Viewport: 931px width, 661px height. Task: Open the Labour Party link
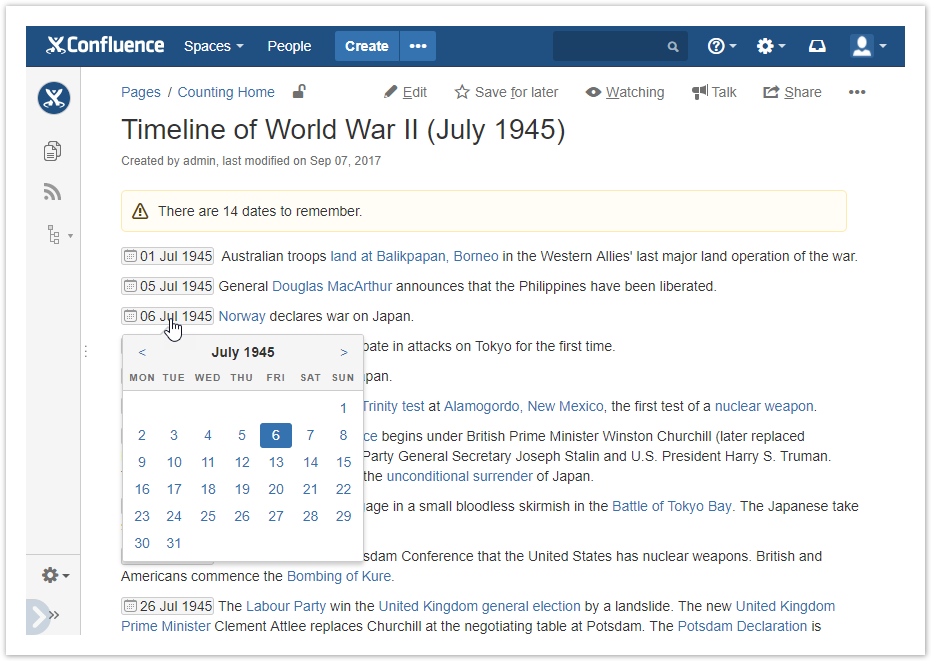286,606
